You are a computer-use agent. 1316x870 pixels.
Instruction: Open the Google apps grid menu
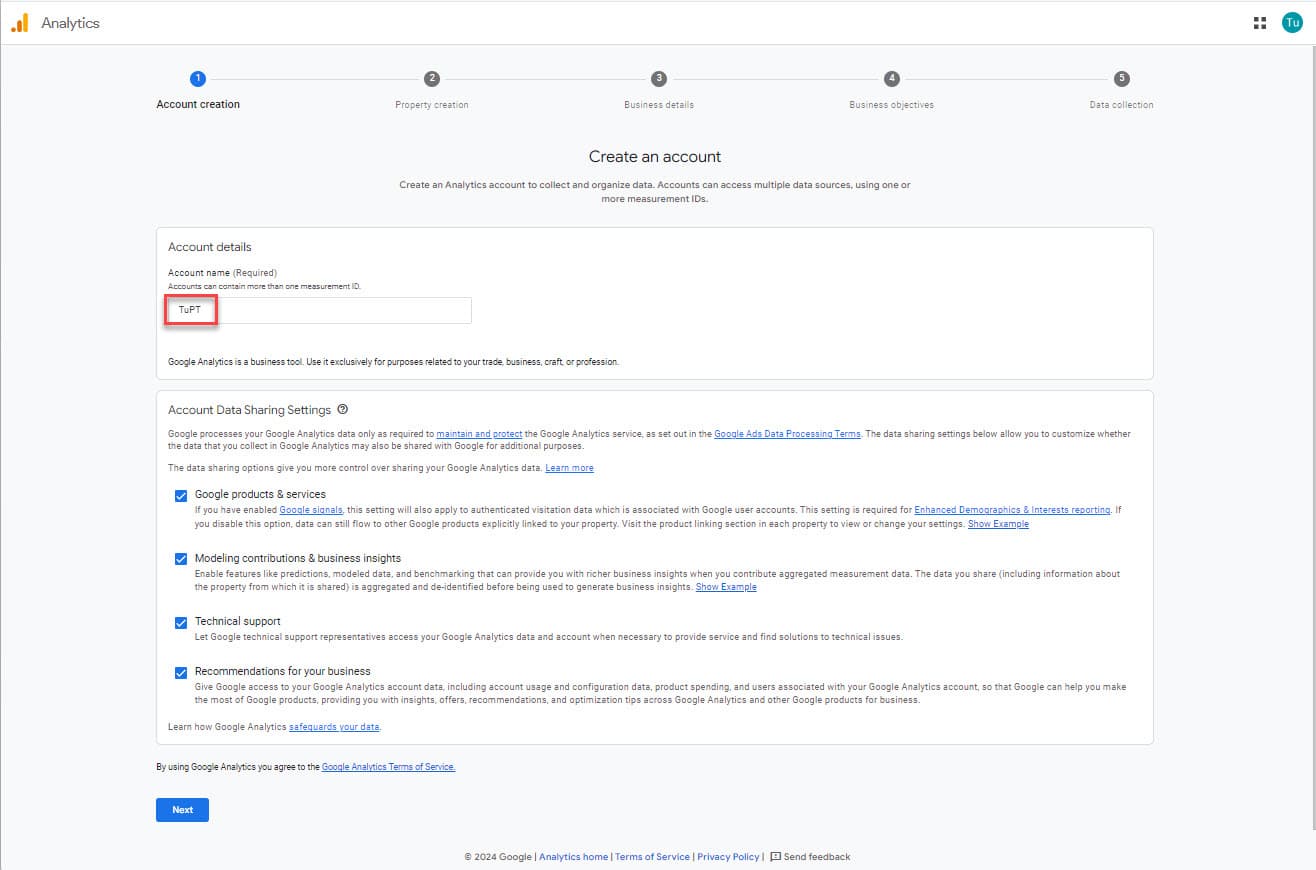pyautogui.click(x=1260, y=23)
